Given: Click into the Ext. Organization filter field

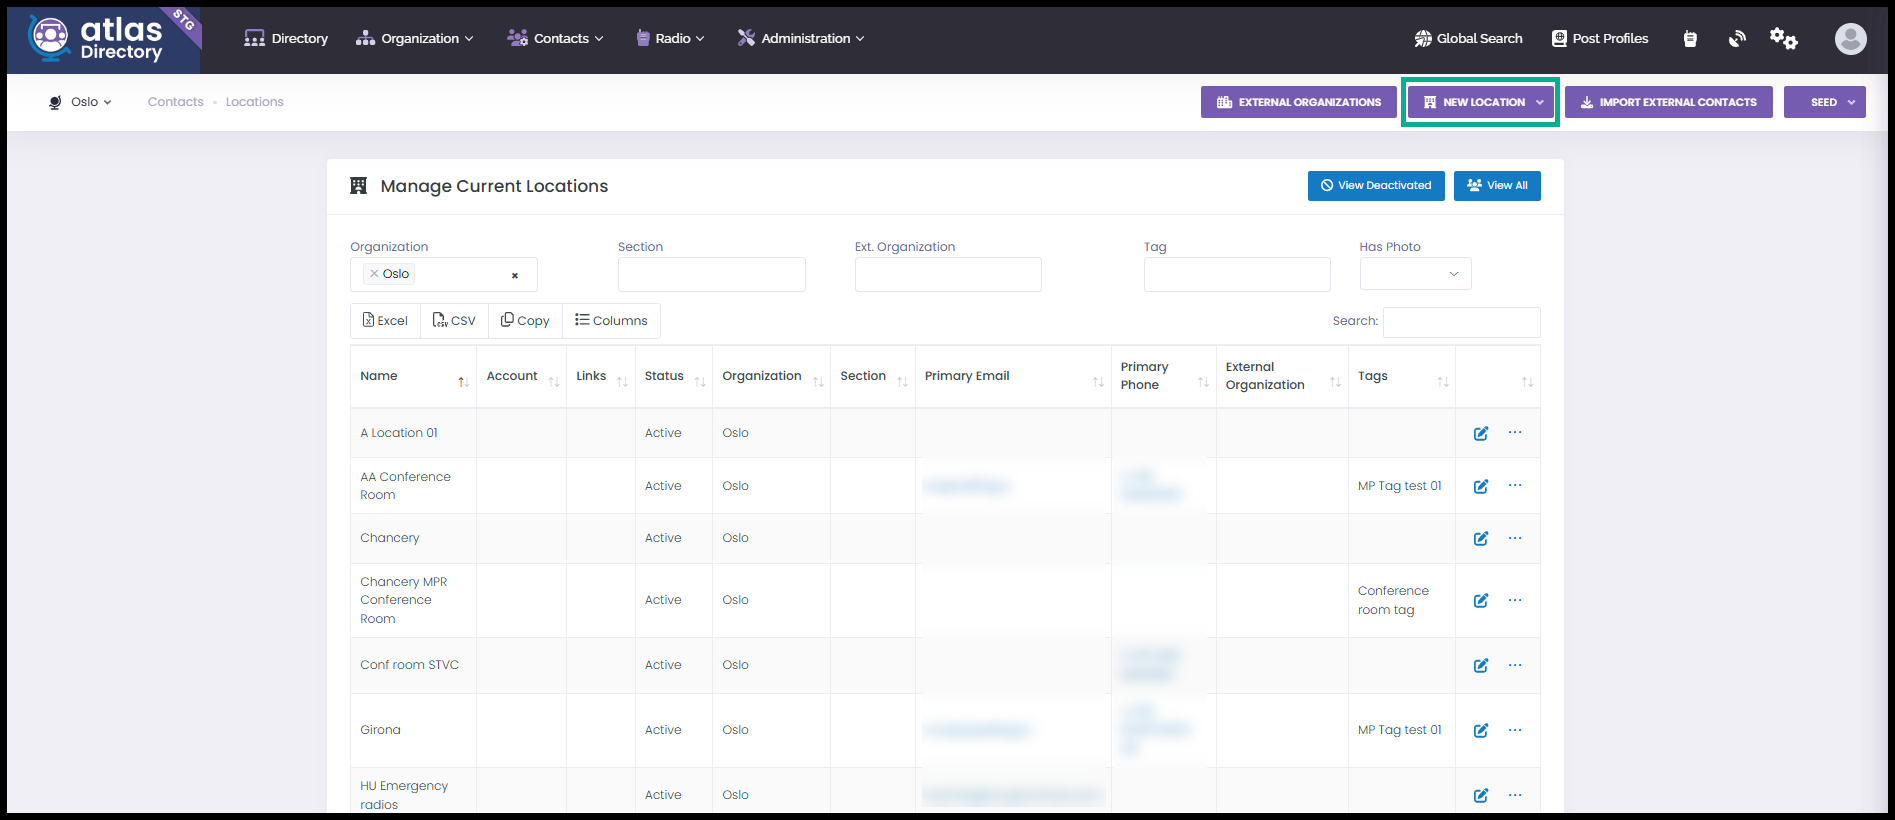Looking at the screenshot, I should (x=948, y=275).
